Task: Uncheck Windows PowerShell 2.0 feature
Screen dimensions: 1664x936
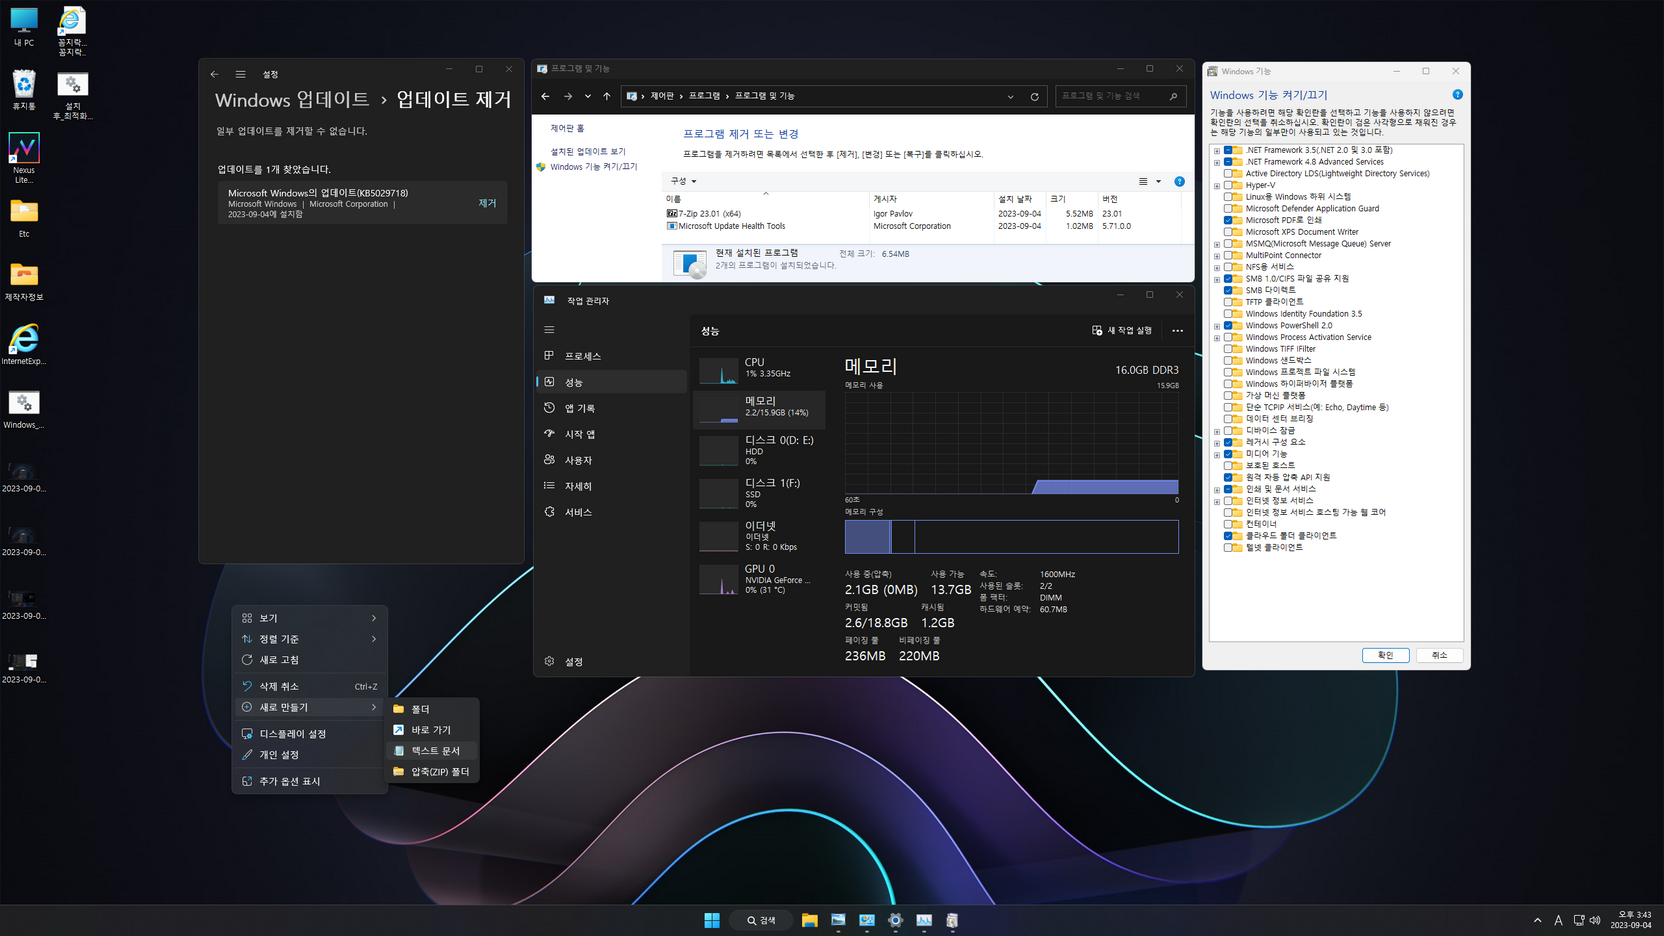Action: [1228, 325]
